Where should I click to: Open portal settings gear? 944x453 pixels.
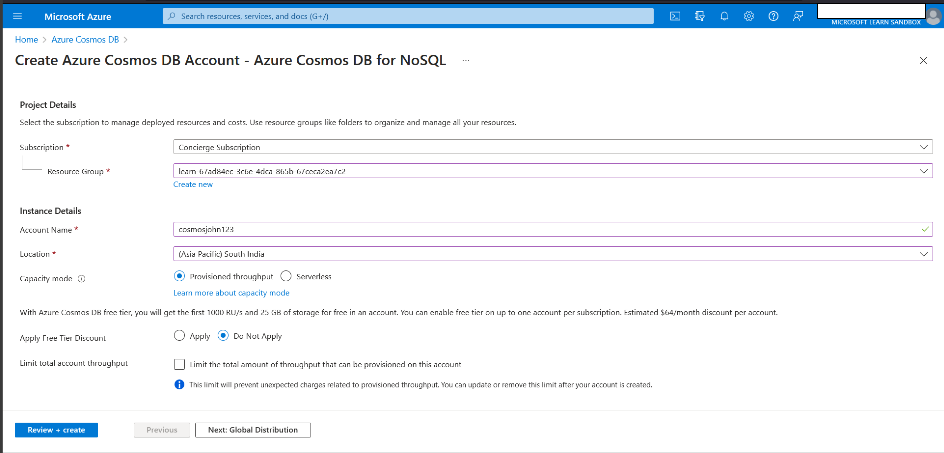[748, 16]
